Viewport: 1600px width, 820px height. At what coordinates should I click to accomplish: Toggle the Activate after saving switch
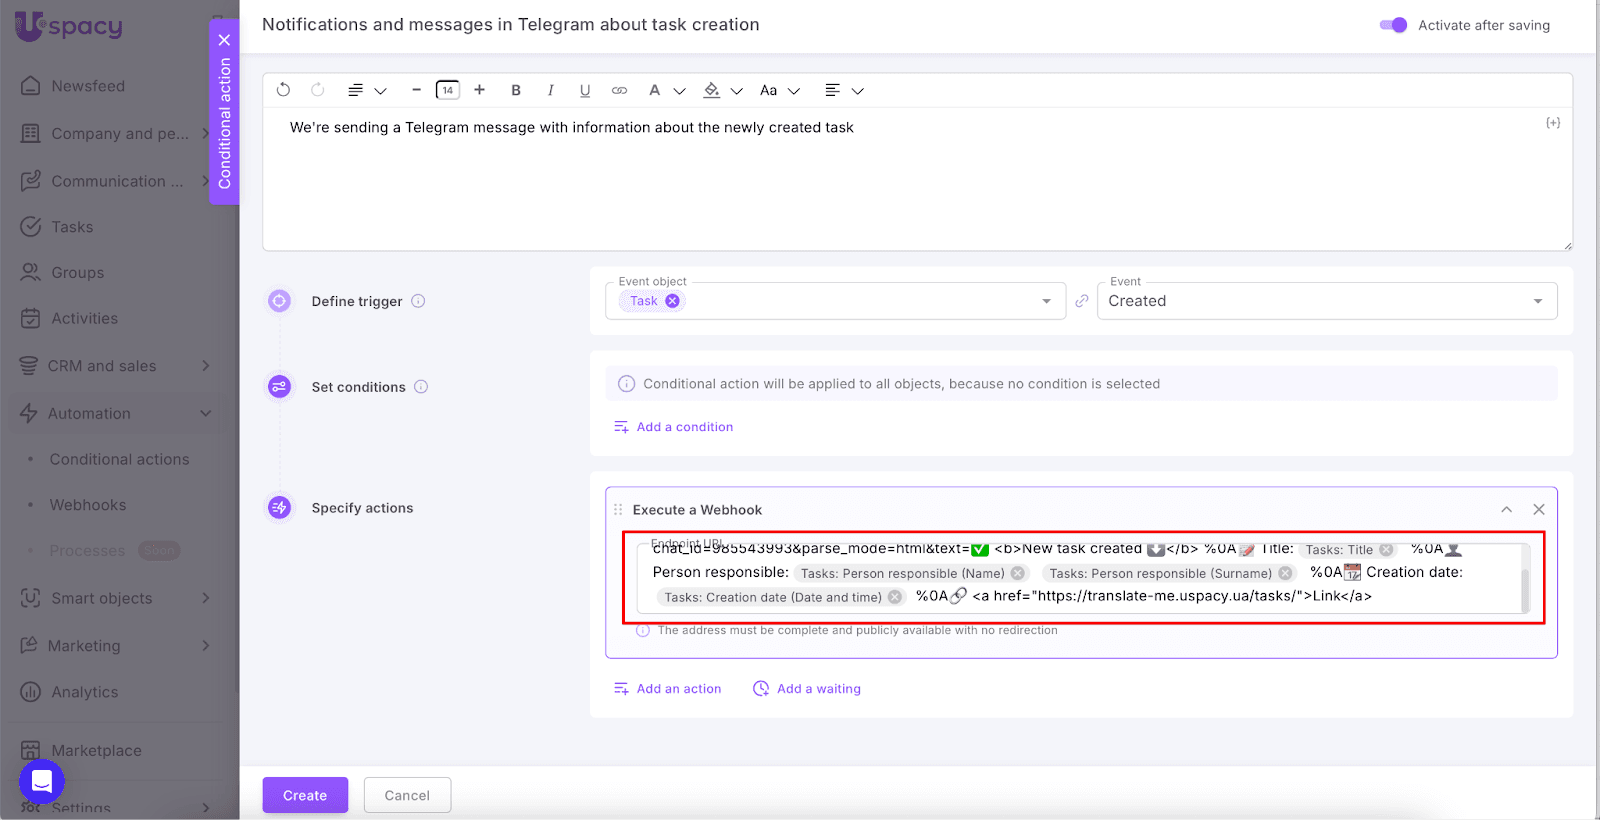tap(1393, 25)
